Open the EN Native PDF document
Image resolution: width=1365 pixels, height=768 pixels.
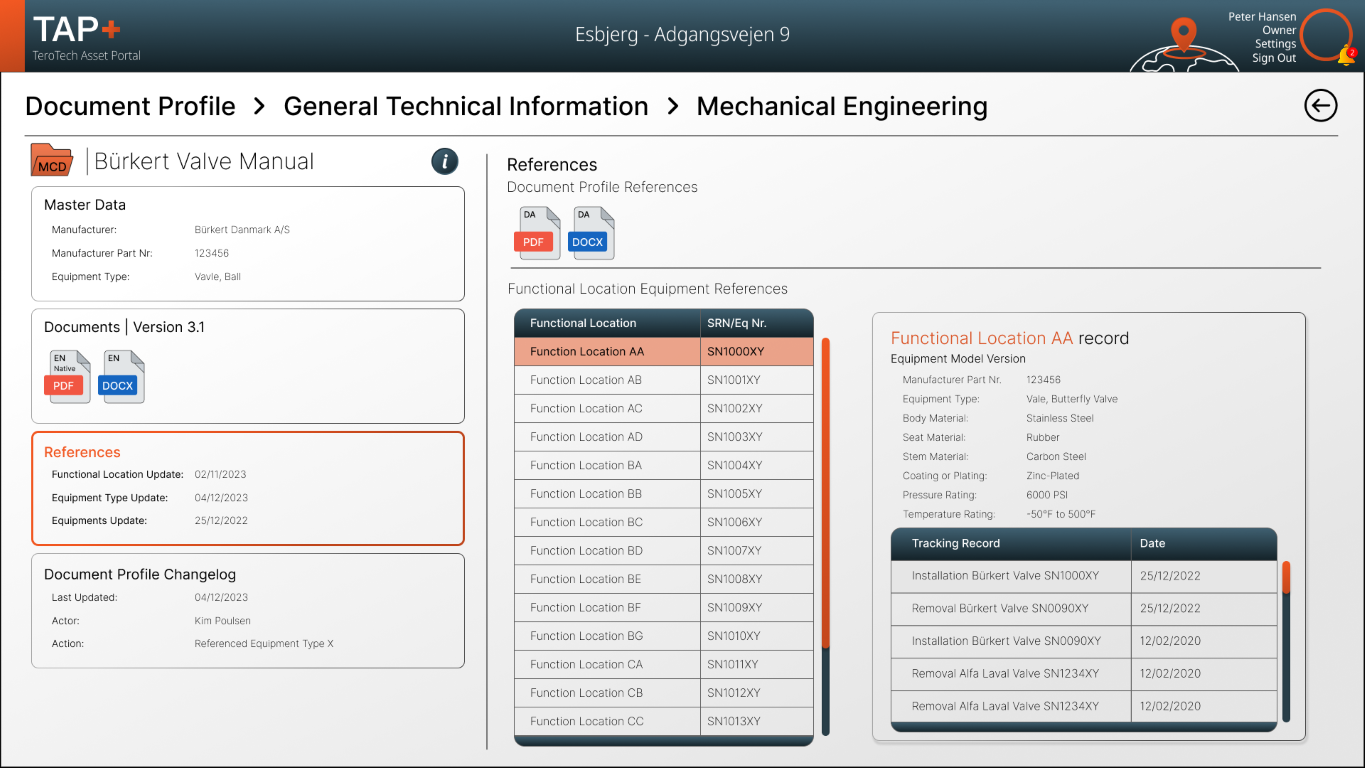(x=69, y=377)
